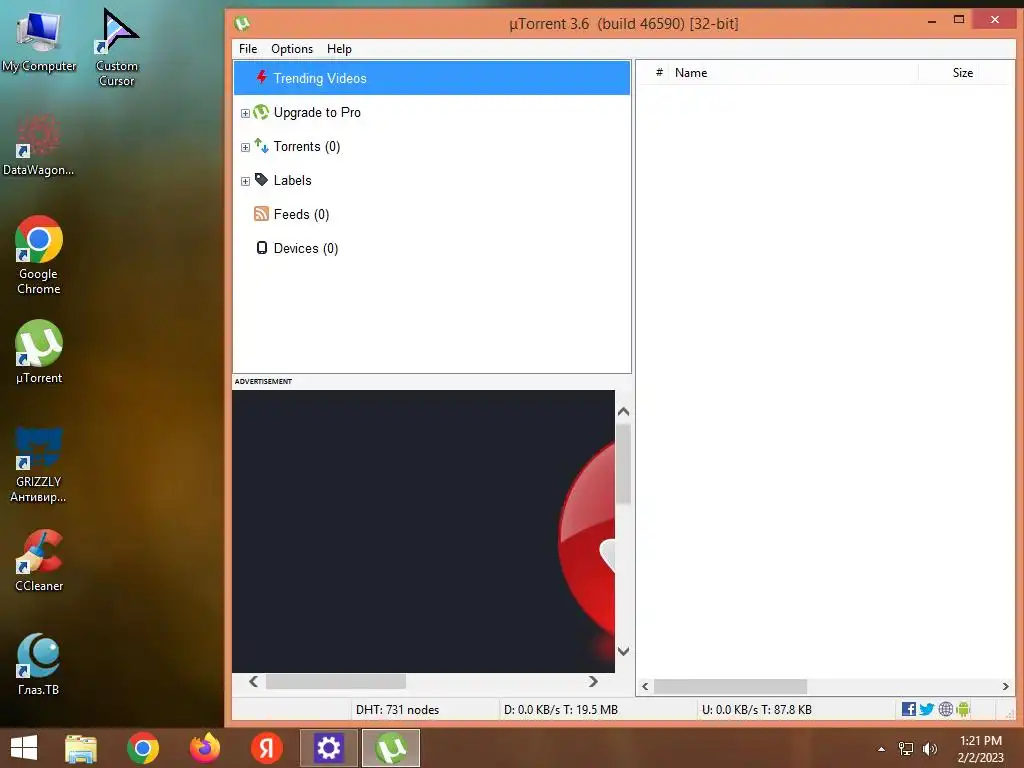Sort list by the Size column header
The height and width of the screenshot is (768, 1024).
tap(962, 72)
